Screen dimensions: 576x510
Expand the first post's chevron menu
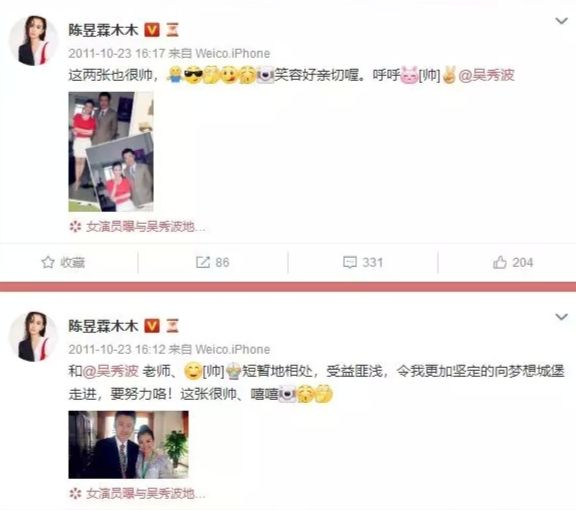(561, 21)
